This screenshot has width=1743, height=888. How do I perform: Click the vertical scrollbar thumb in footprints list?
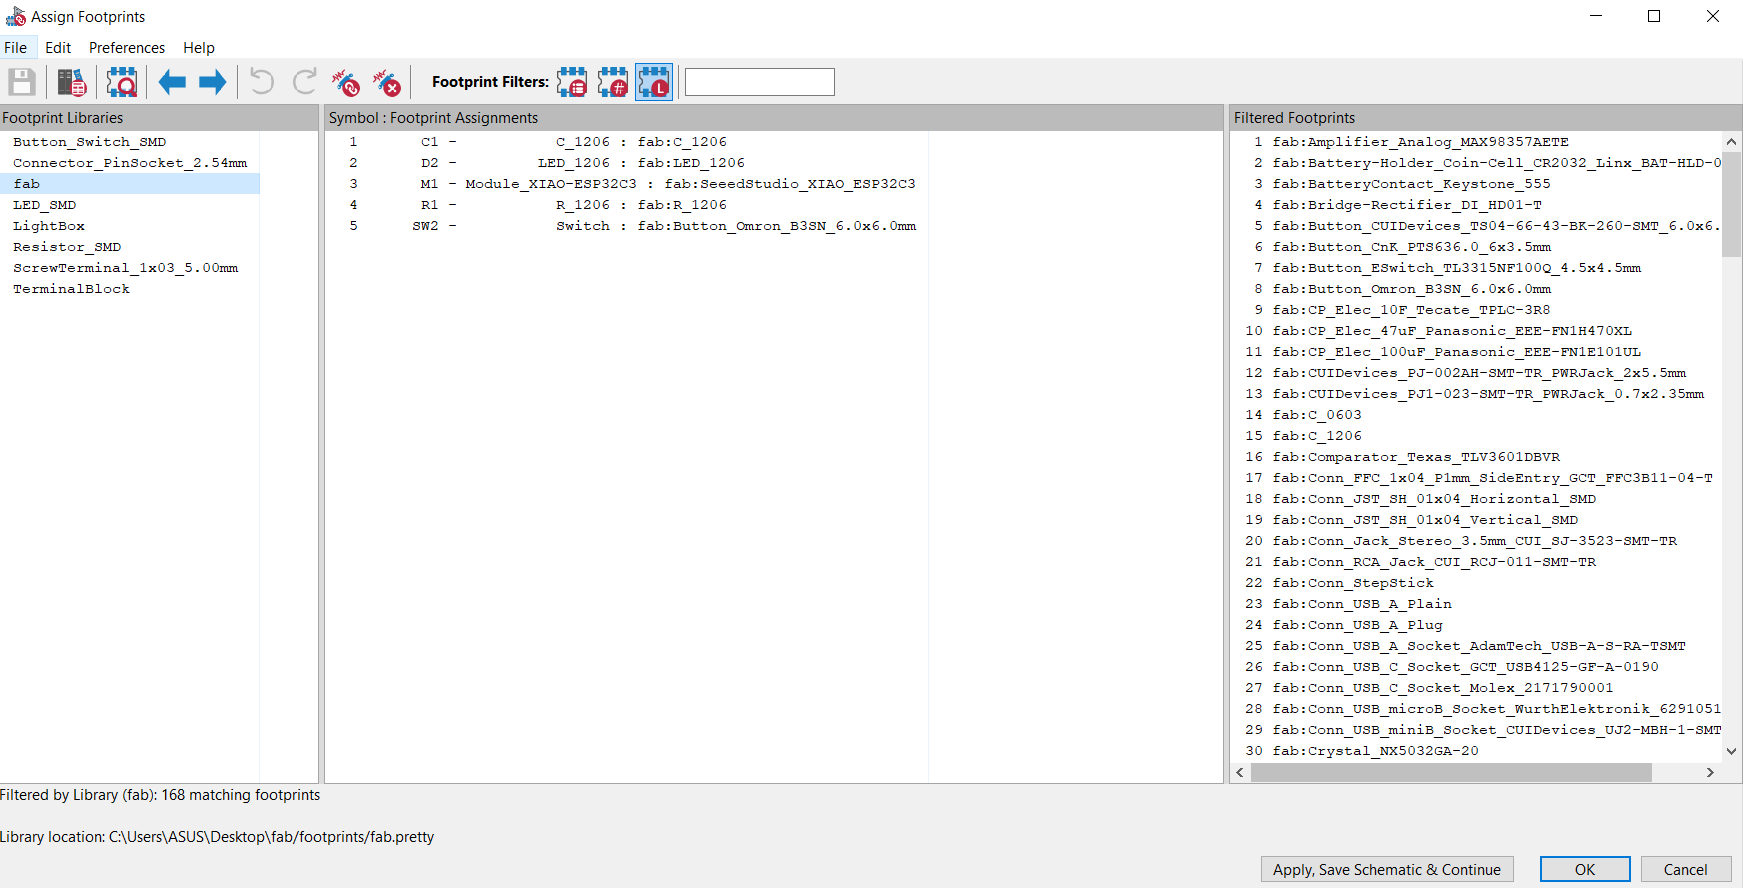pos(1731,204)
